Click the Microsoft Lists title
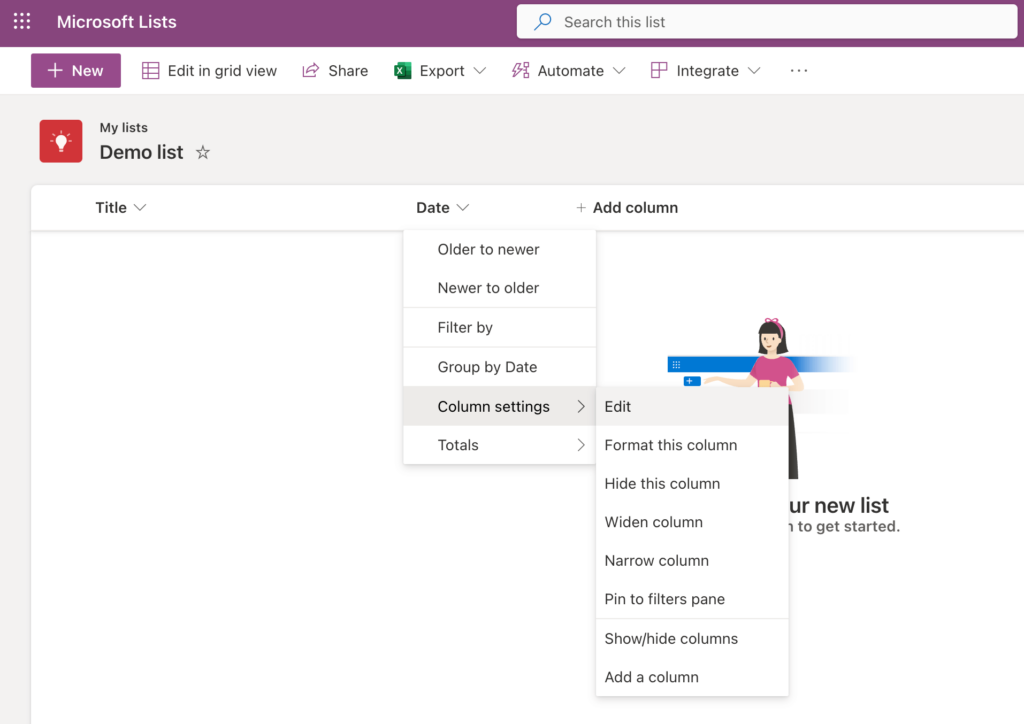1024x724 pixels. coord(116,22)
